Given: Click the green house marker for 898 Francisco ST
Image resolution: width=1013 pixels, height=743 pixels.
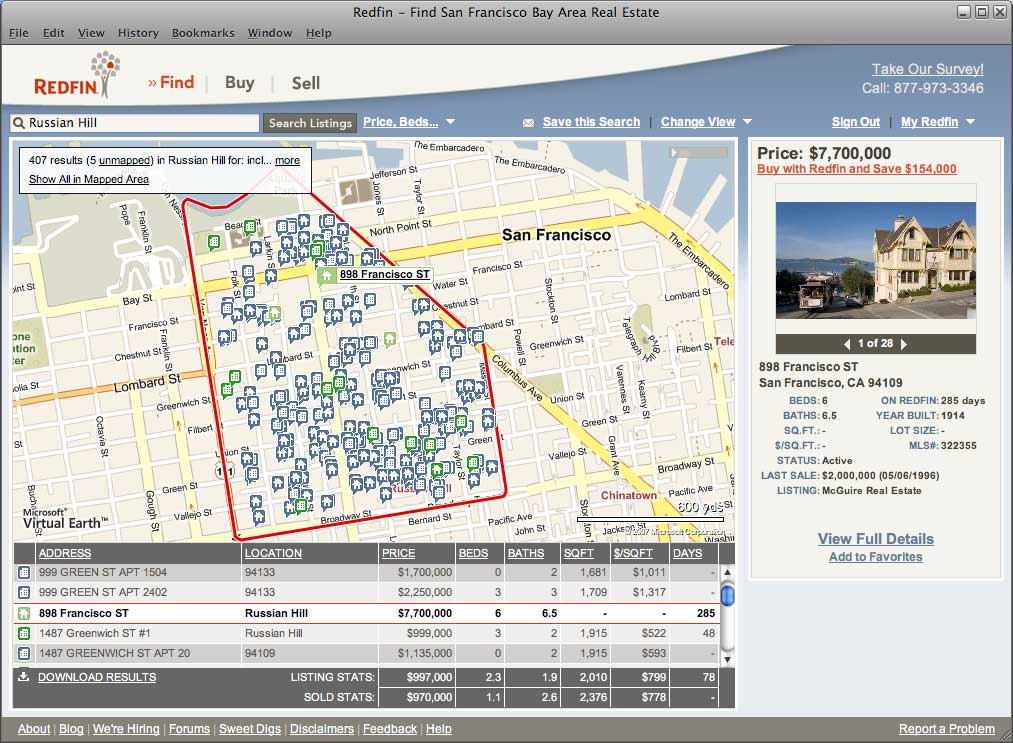Looking at the screenshot, I should click(326, 274).
